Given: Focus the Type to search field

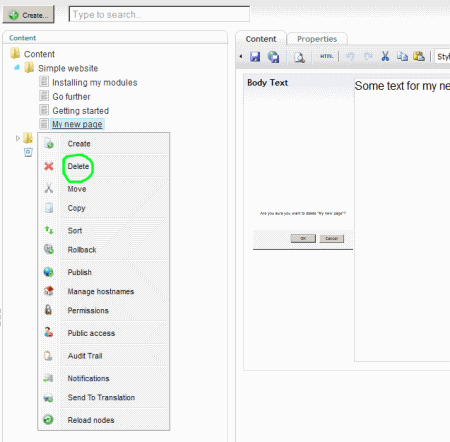Looking at the screenshot, I should 159,14.
